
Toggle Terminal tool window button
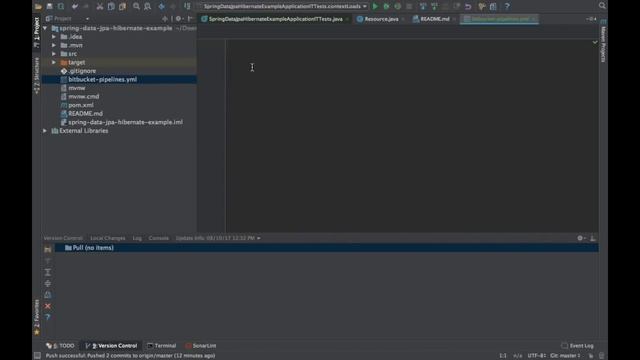click(x=161, y=346)
